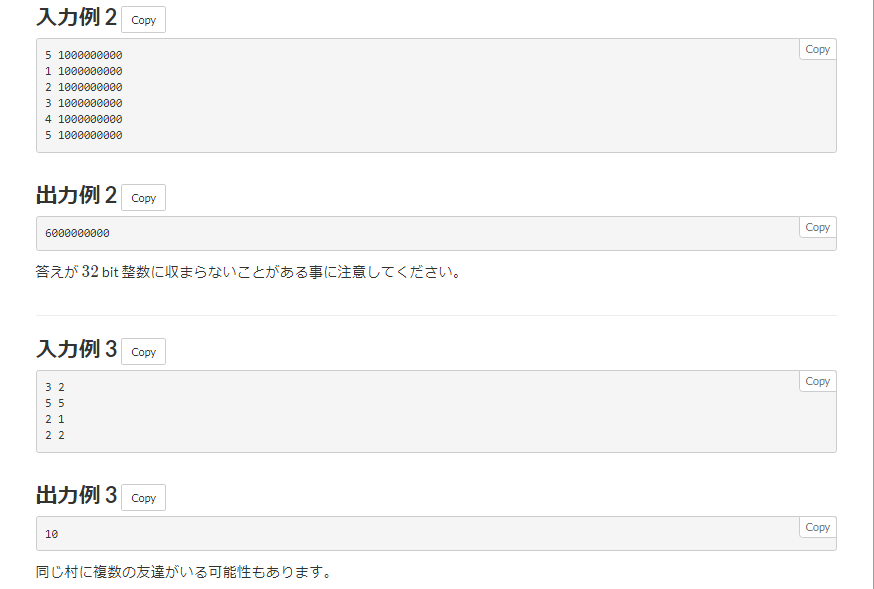Image resolution: width=874 pixels, height=589 pixels.
Task: Click Copy button beside 入力例2 heading
Action: (x=143, y=19)
